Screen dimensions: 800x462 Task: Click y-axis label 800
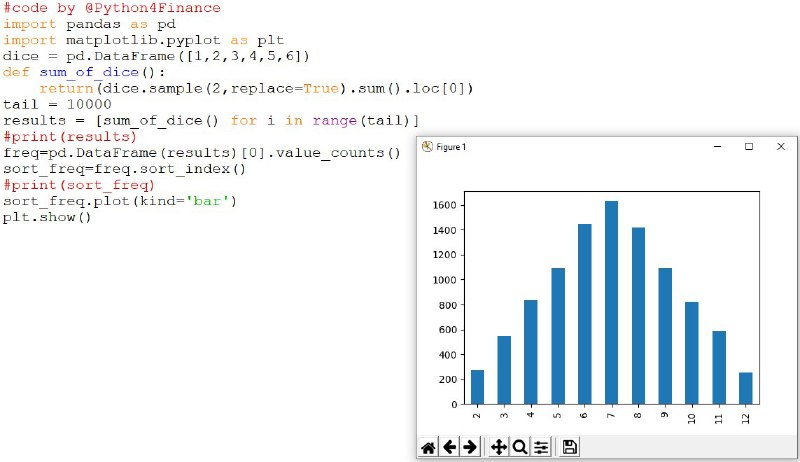click(x=447, y=304)
